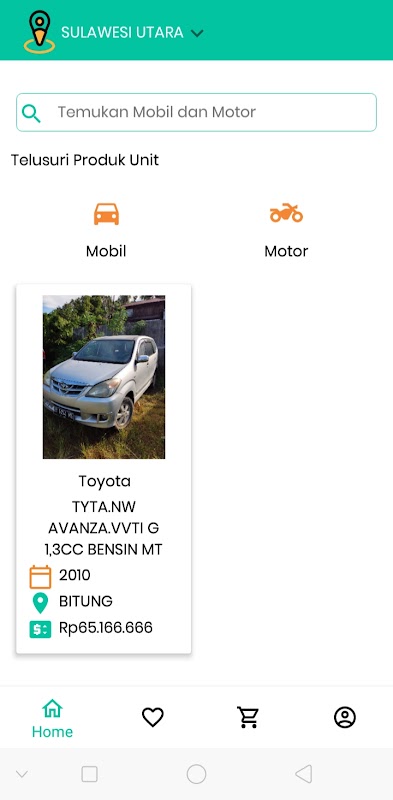
Task: Select the orange car Mobil icon
Action: (106, 214)
